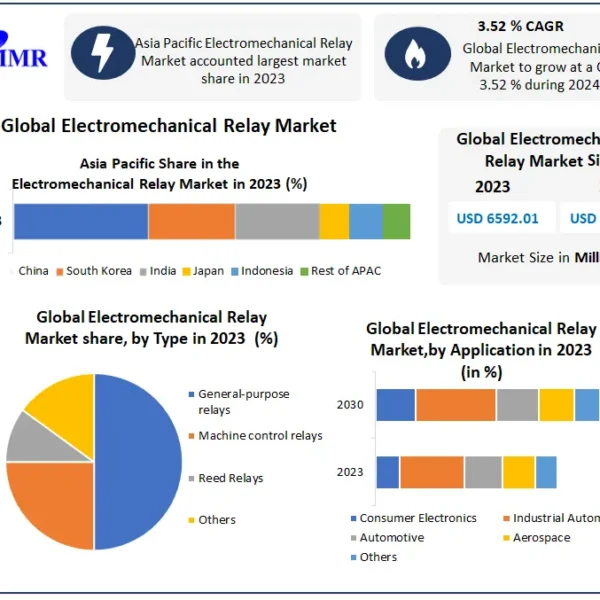Click the gray India legend marker
Image resolution: width=600 pixels, height=600 pixels.
click(x=143, y=272)
